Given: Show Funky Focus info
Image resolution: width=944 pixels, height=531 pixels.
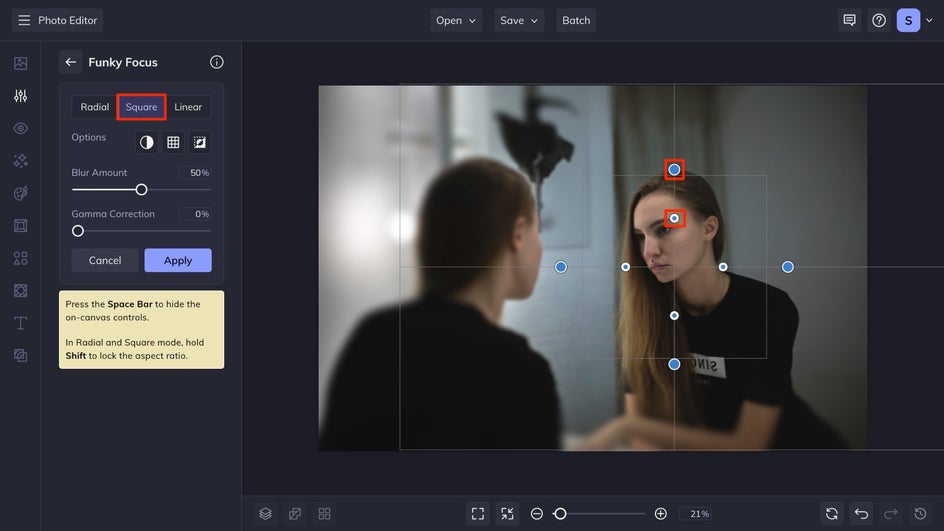Looking at the screenshot, I should coord(217,62).
